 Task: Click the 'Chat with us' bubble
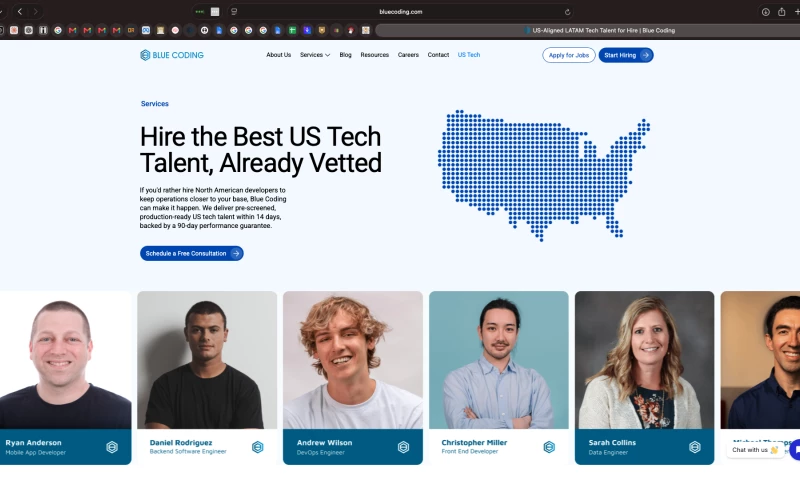coord(755,450)
